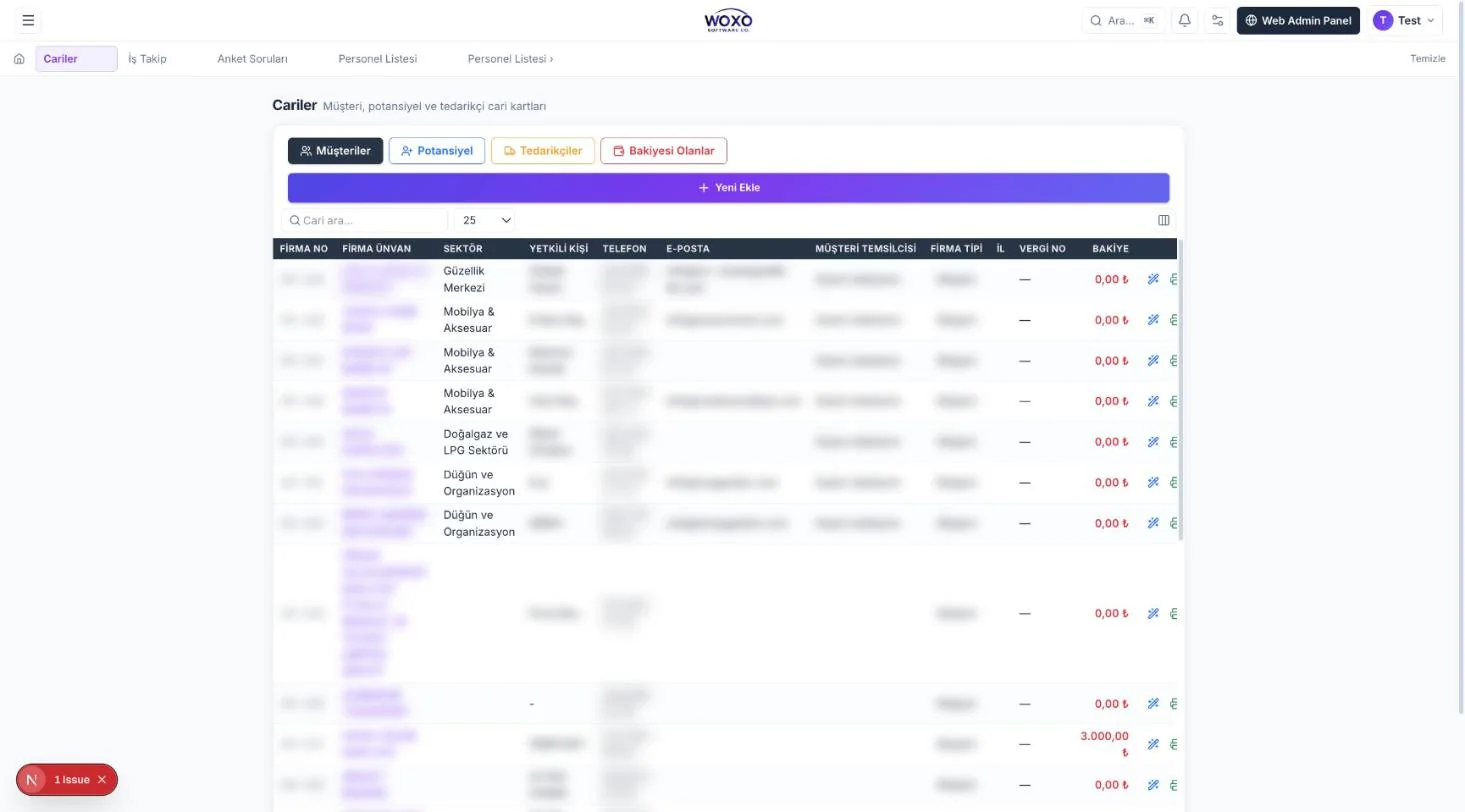
Task: Click the FİRMA NO column header
Action: 304,248
